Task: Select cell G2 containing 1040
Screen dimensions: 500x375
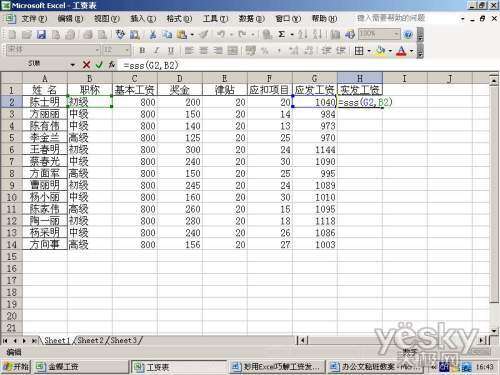Action: 315,102
